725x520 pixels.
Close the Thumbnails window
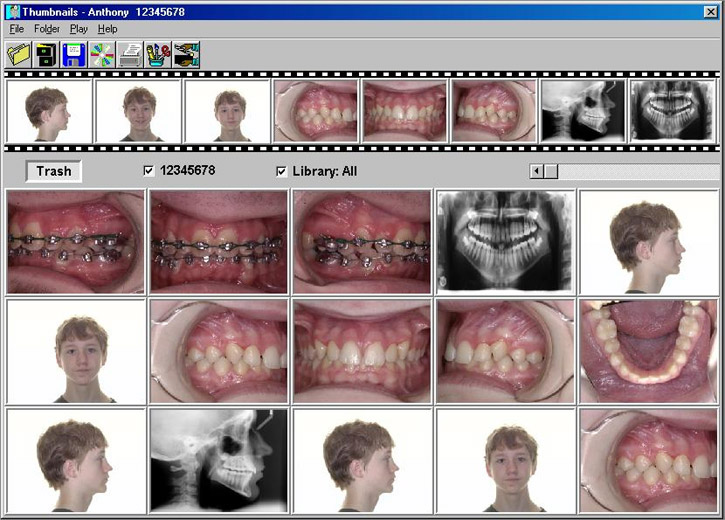coord(711,12)
